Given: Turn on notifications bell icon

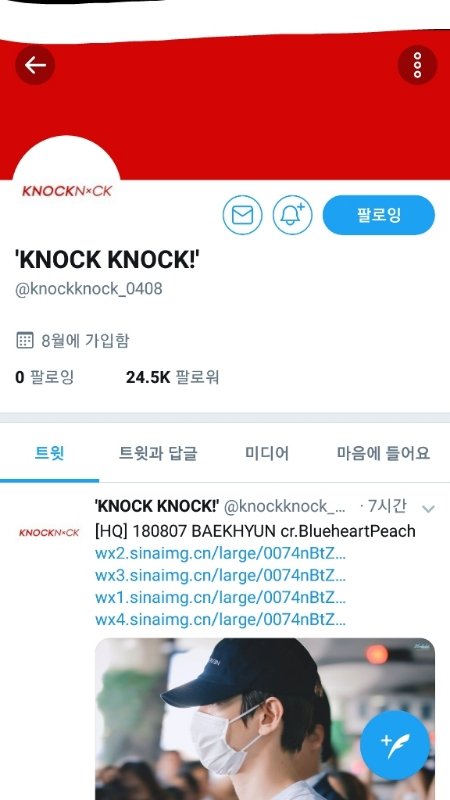Looking at the screenshot, I should [x=292, y=215].
